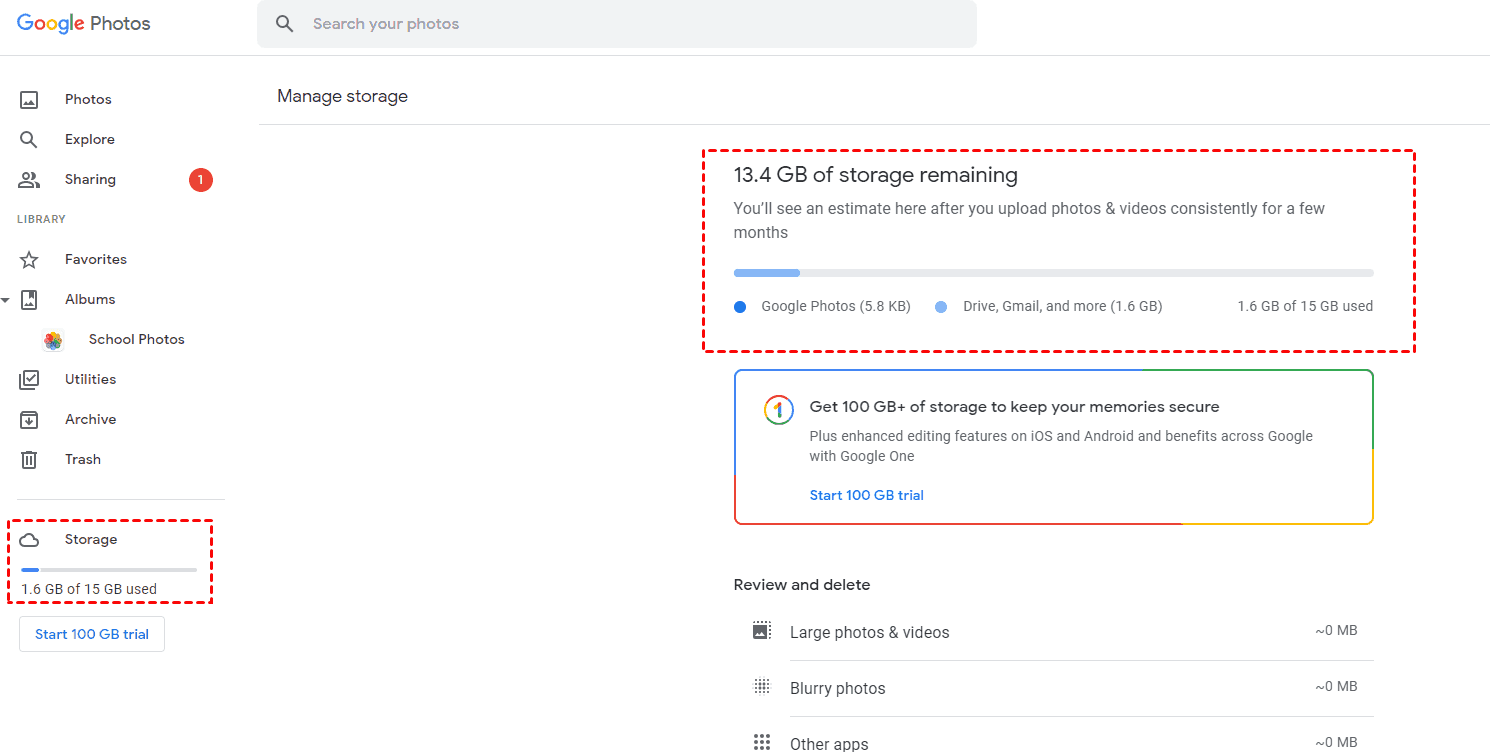Click the Photos icon in the sidebar
Image resolution: width=1490 pixels, height=752 pixels.
click(x=29, y=100)
